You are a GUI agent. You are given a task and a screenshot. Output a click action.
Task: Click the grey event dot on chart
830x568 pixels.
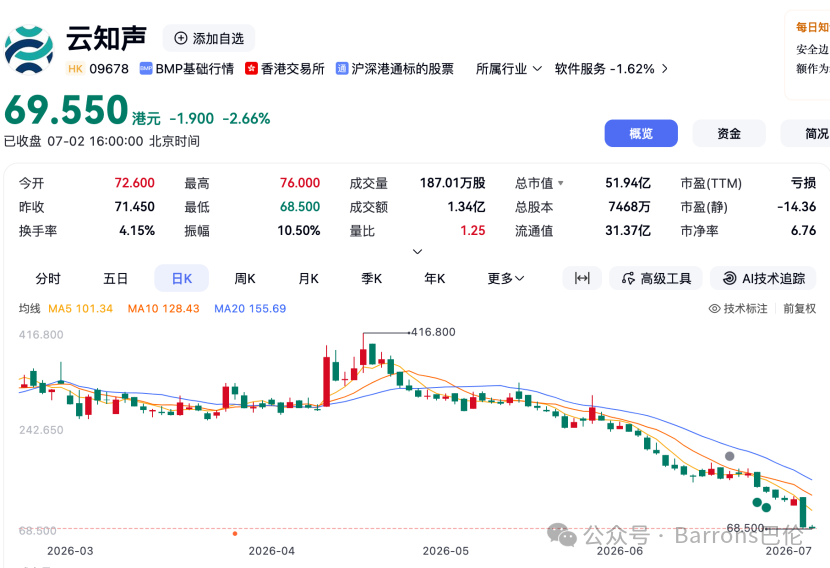click(729, 456)
